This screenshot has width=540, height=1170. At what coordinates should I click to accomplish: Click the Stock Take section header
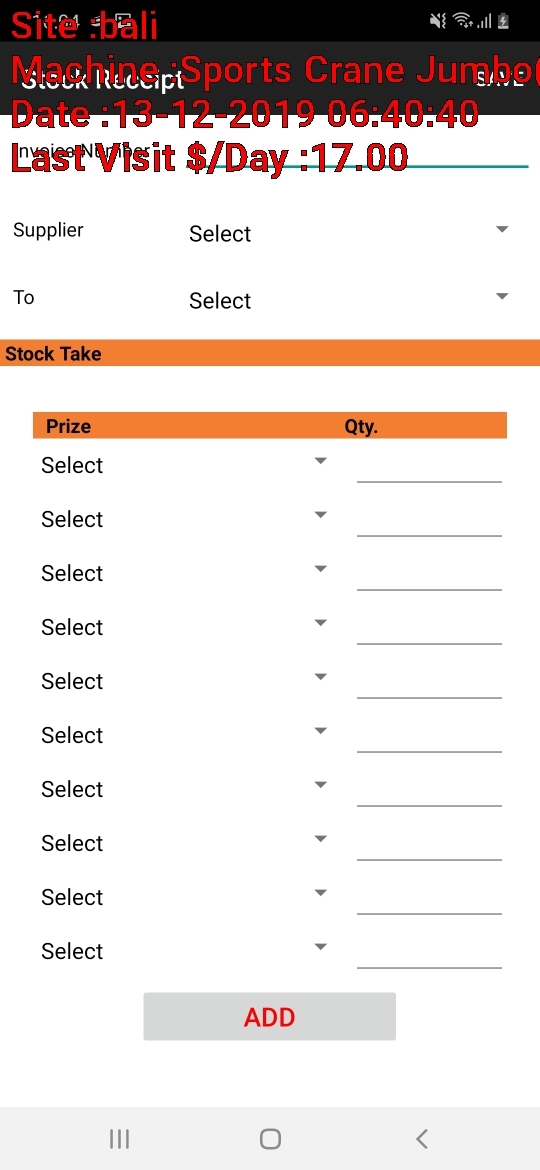click(x=270, y=353)
